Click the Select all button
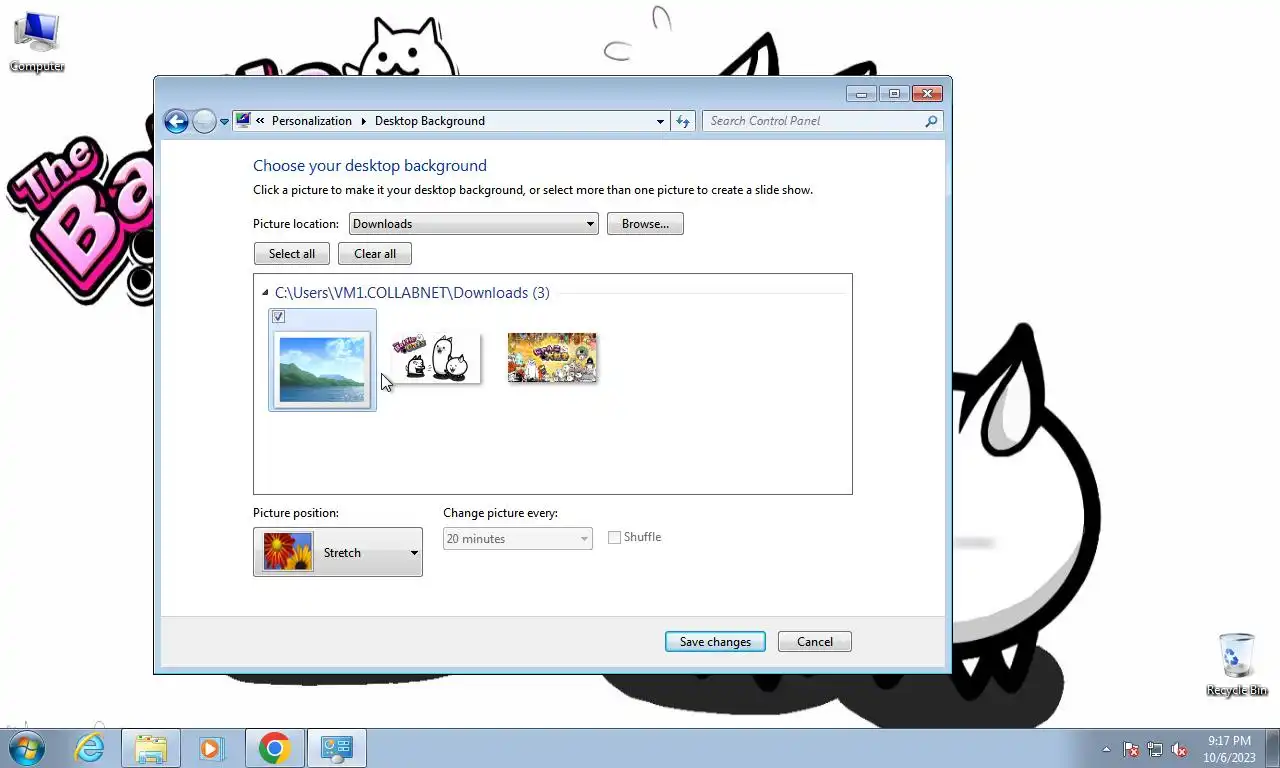The image size is (1280, 768). coord(292,254)
